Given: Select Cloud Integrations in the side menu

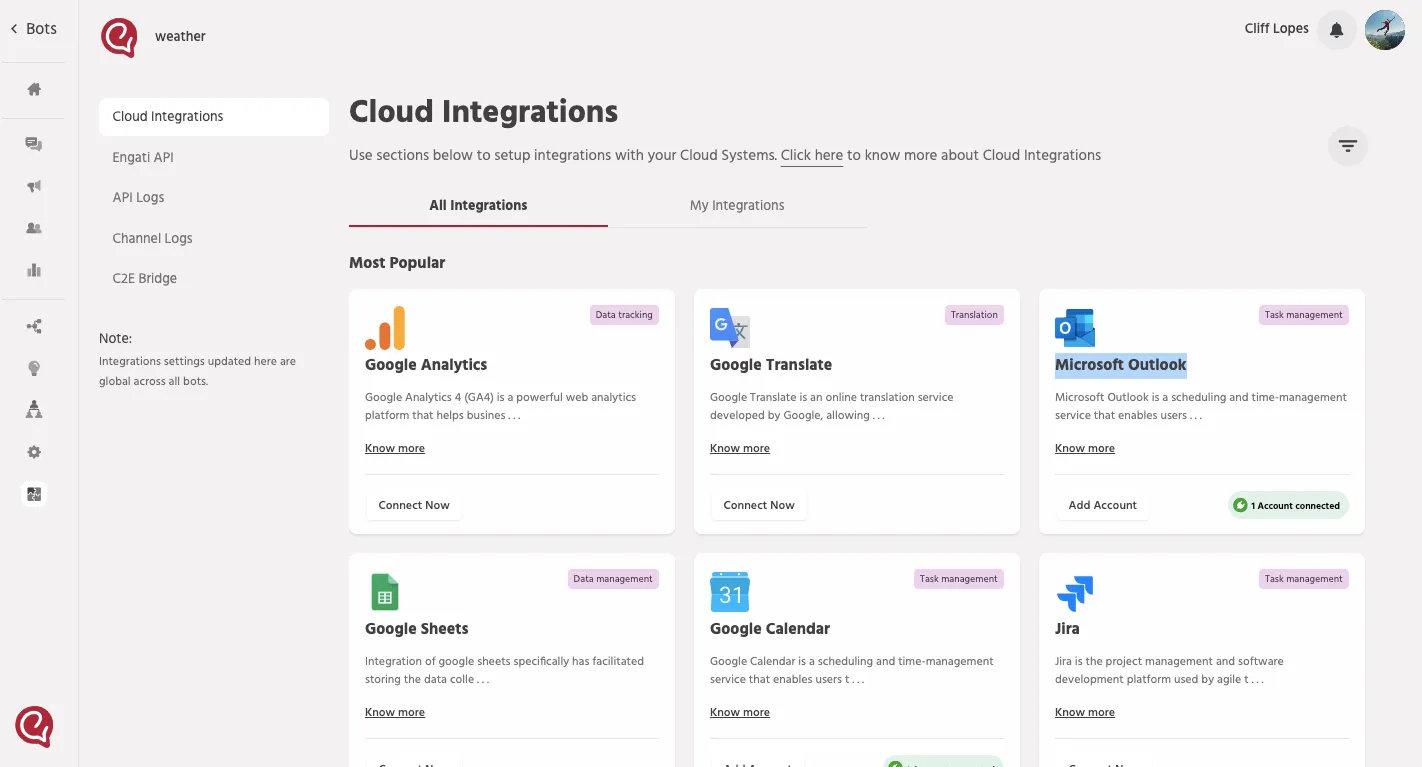Looking at the screenshot, I should (214, 117).
